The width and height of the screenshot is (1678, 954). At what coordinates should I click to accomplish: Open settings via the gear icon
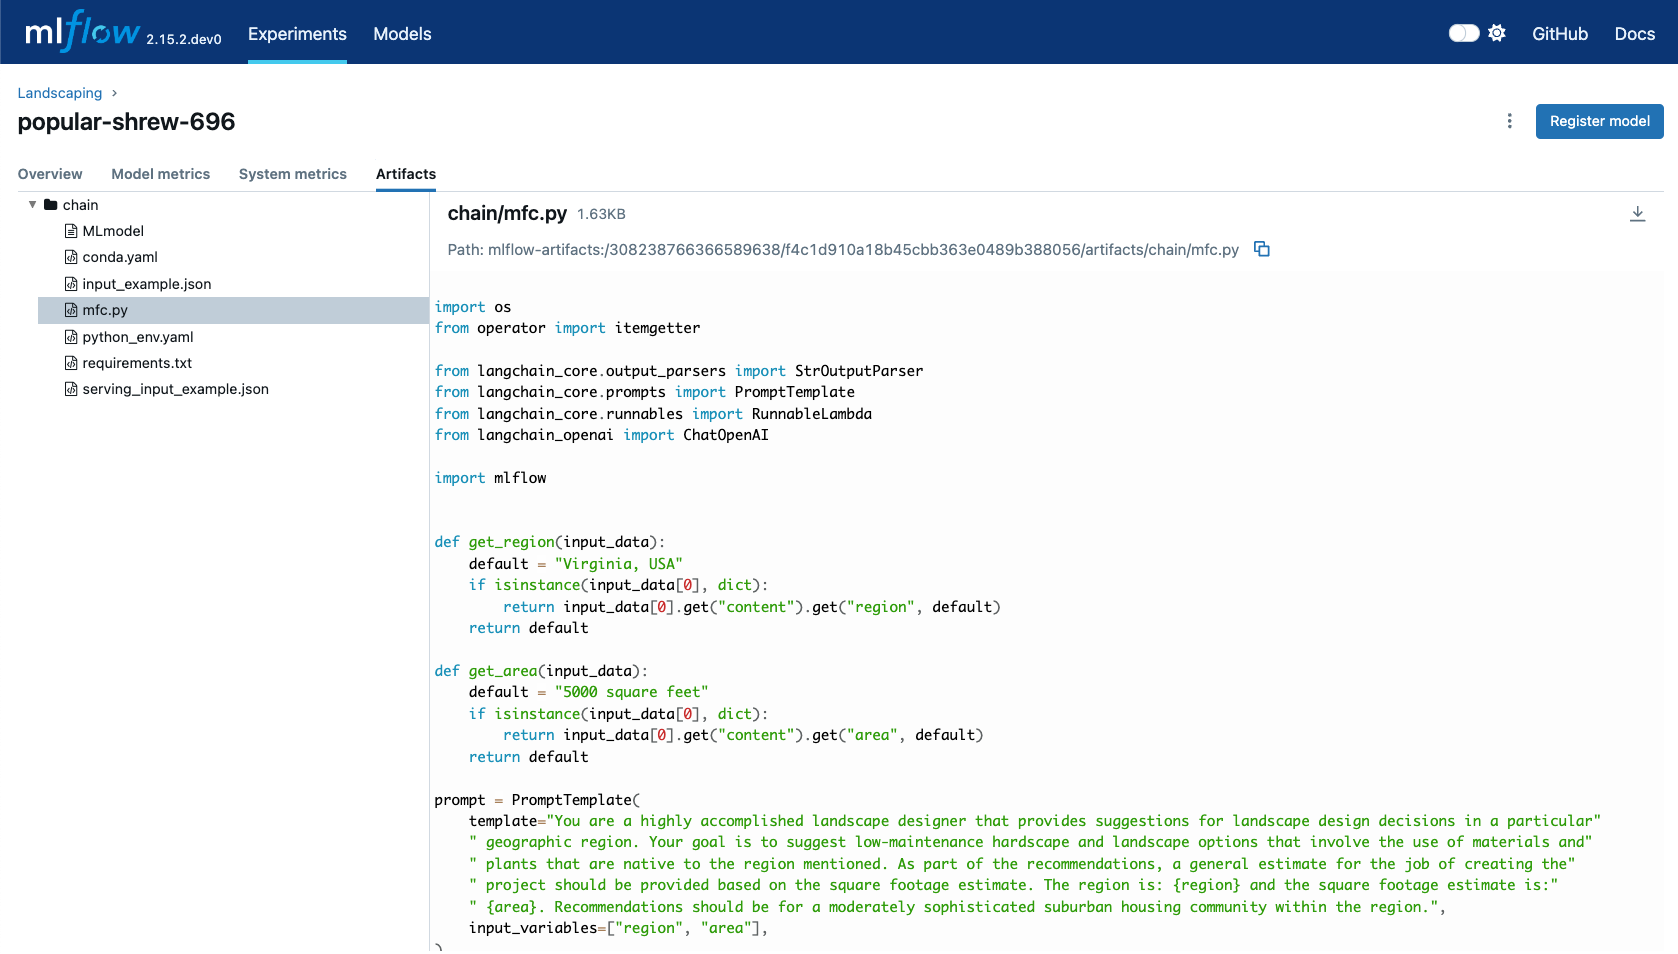(x=1497, y=32)
